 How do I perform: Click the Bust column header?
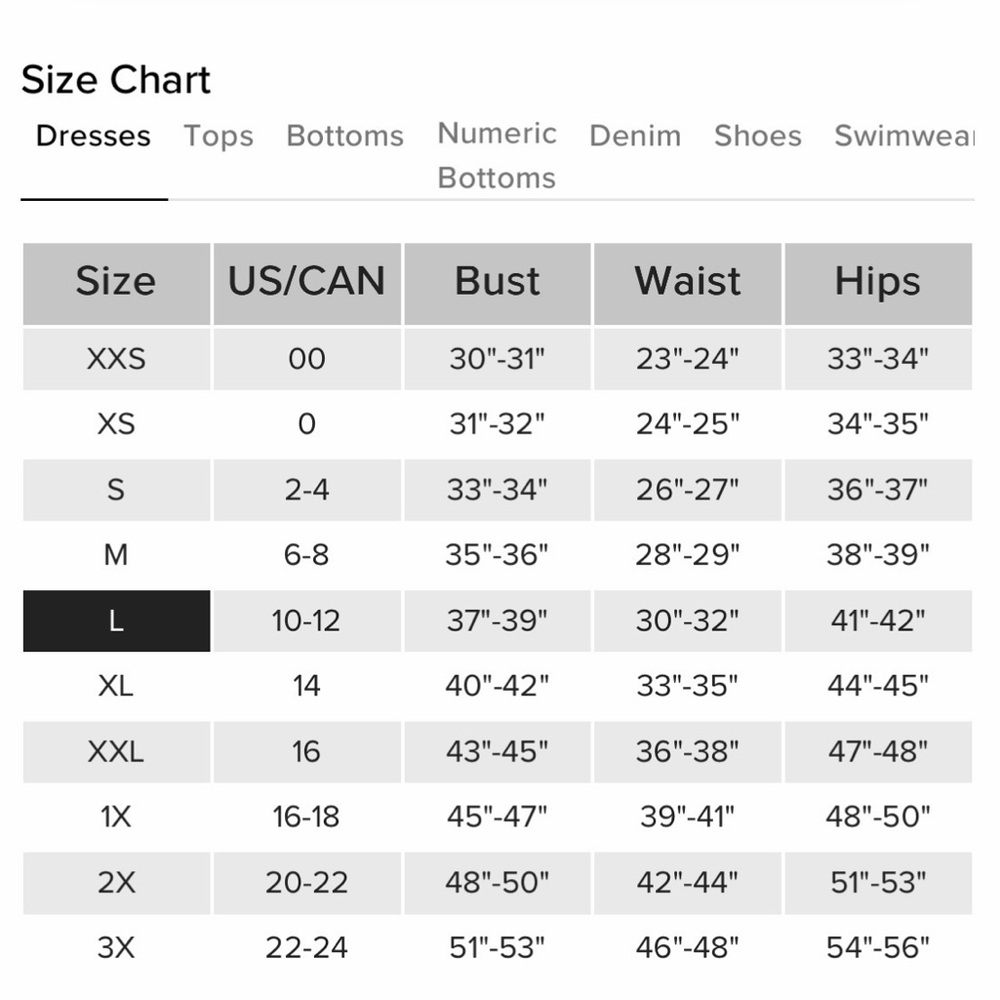(497, 284)
